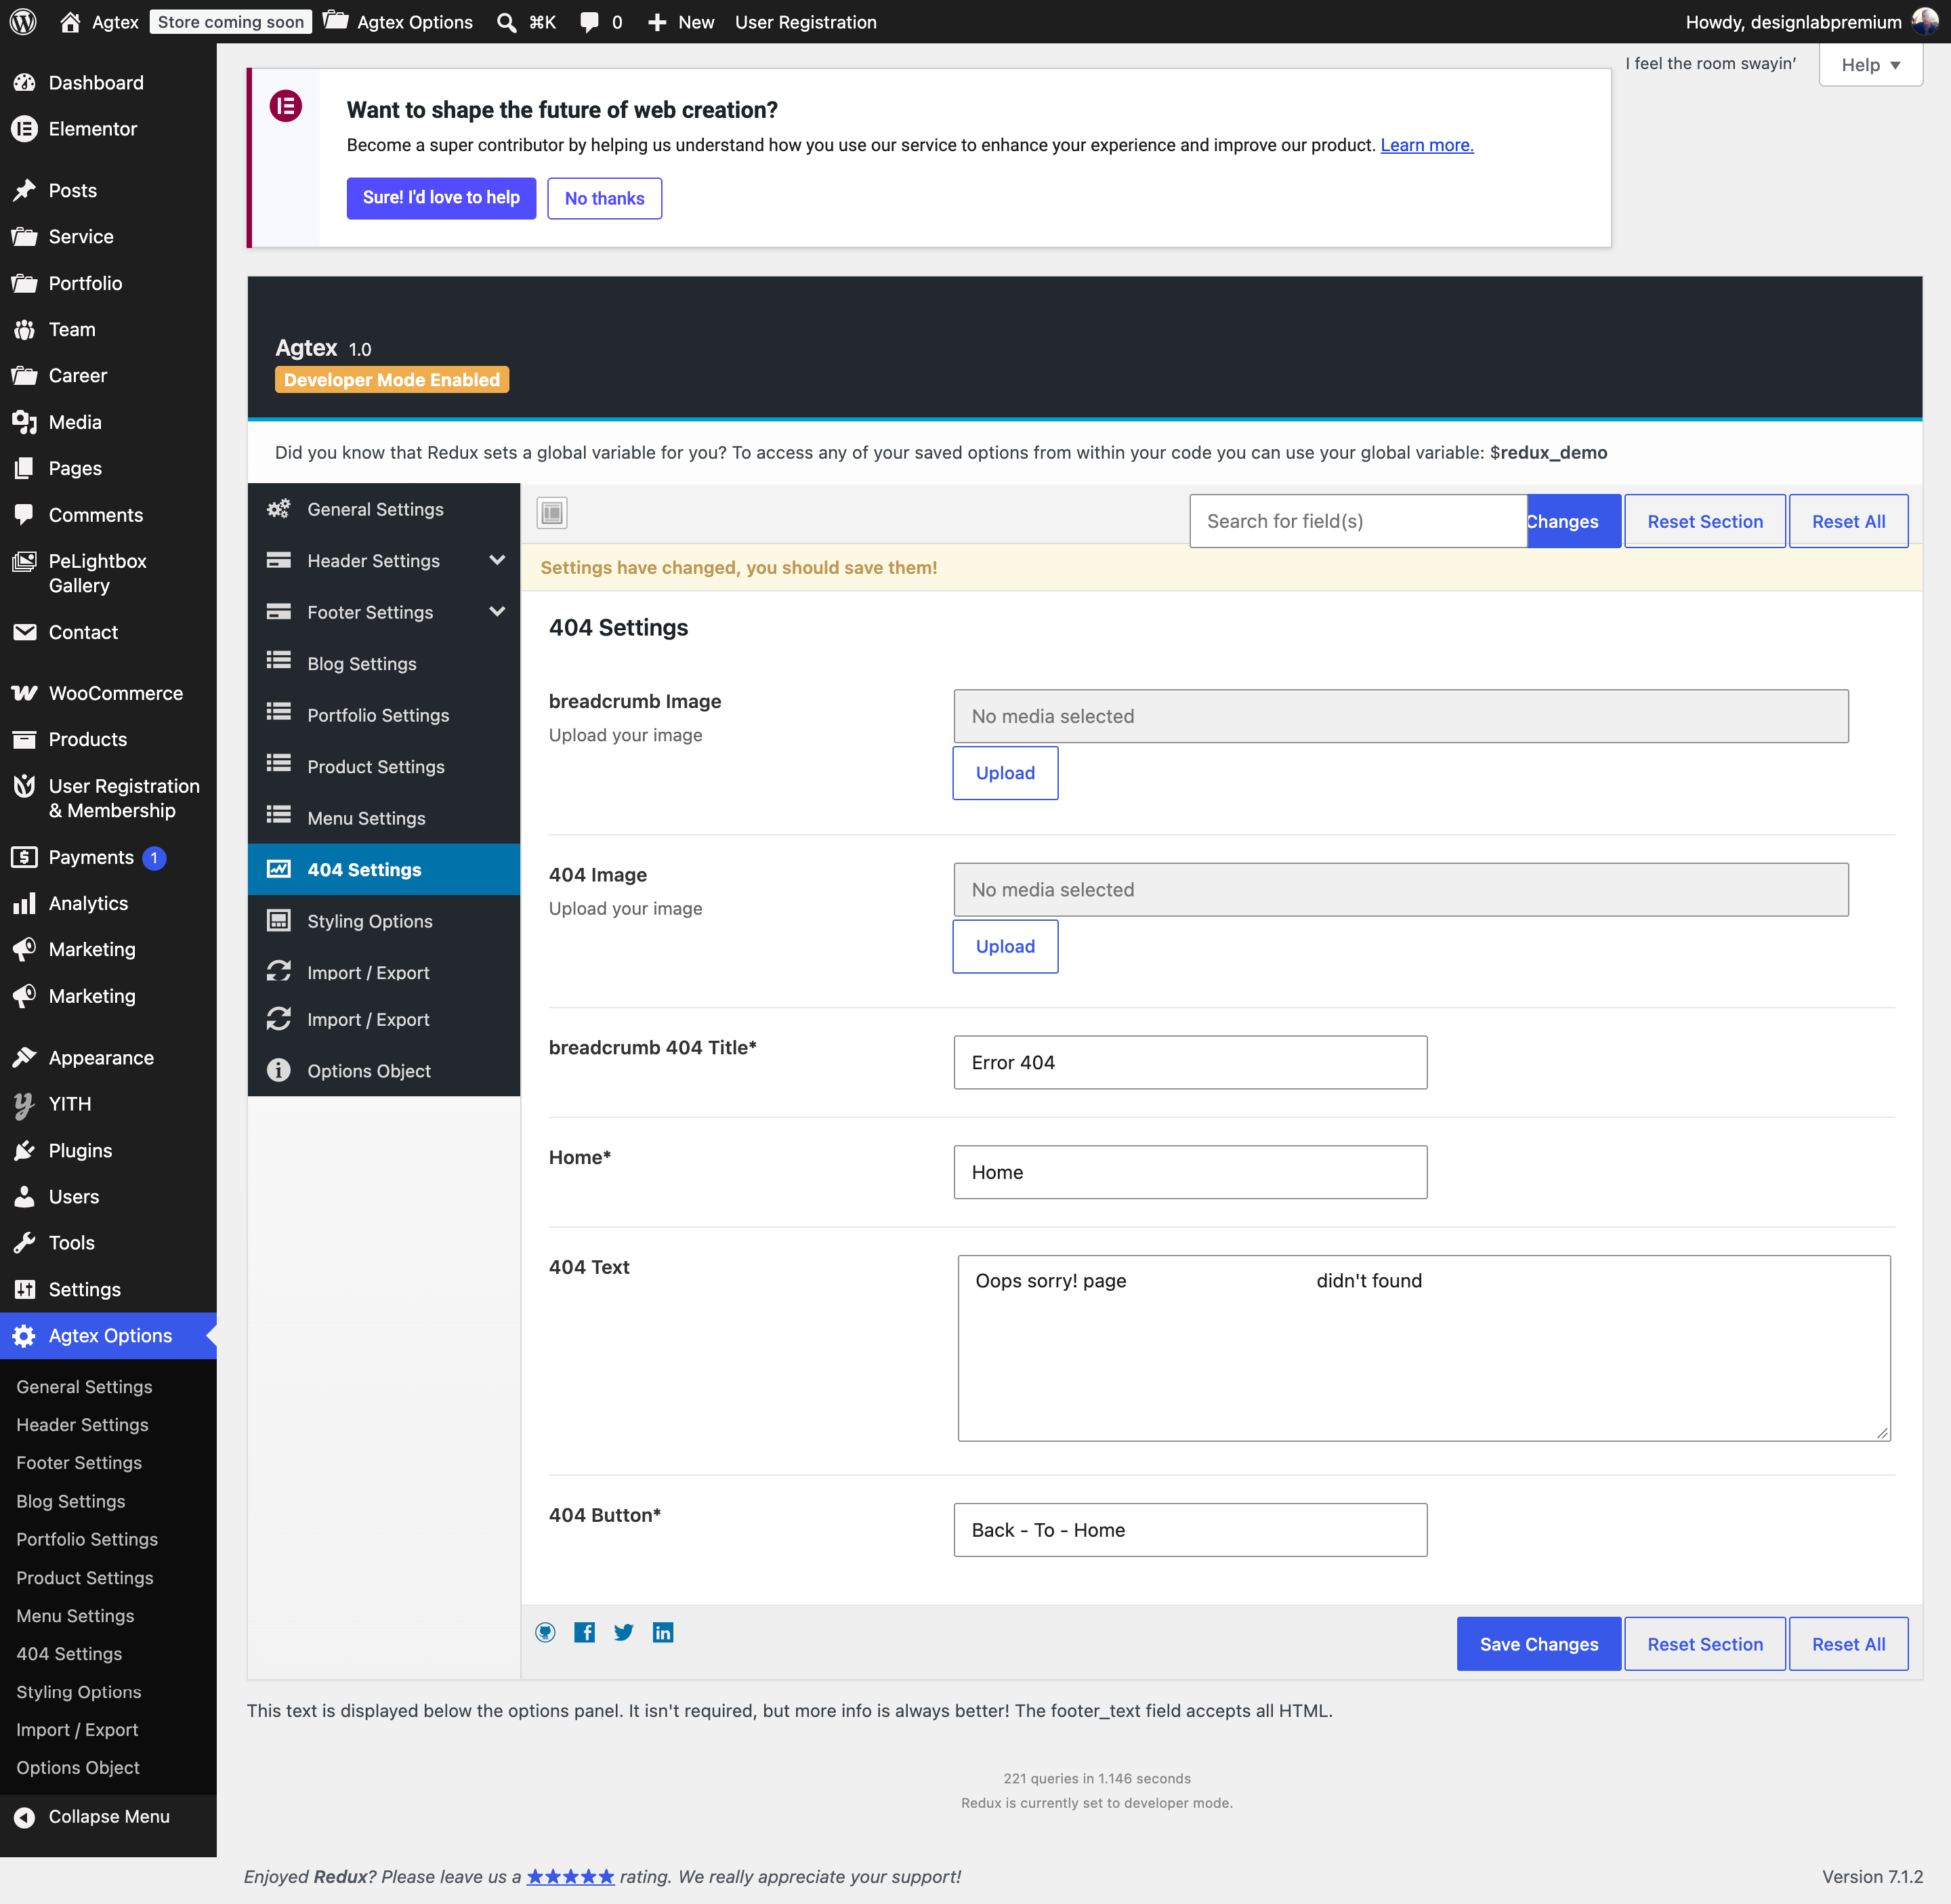Click the Store coming soon badge
The width and height of the screenshot is (1951, 1904).
coord(230,22)
